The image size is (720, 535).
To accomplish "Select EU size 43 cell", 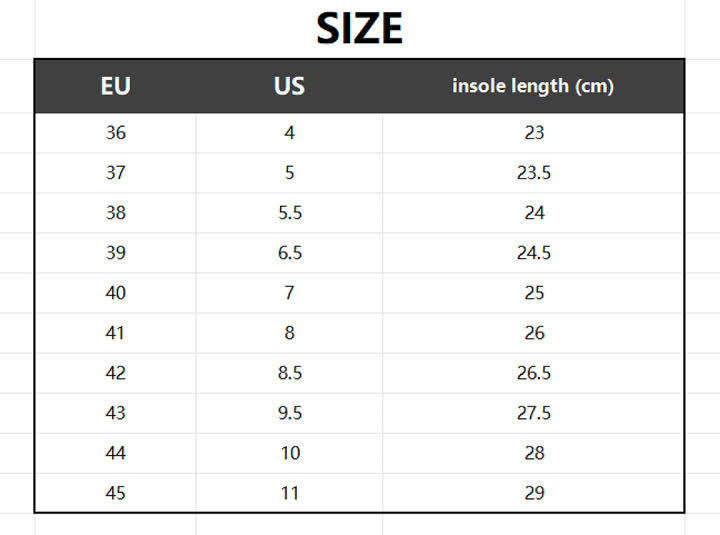I will [x=116, y=412].
